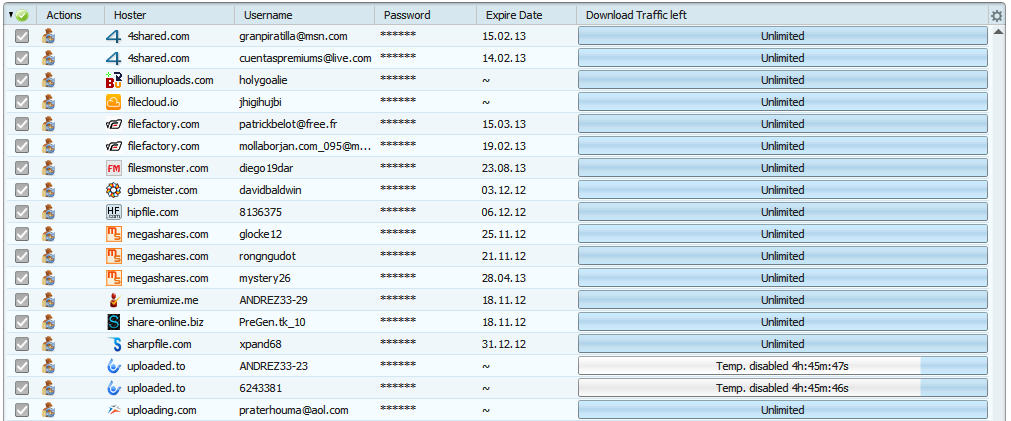Sort by the Password column header
The image size is (1011, 421).
pos(426,15)
